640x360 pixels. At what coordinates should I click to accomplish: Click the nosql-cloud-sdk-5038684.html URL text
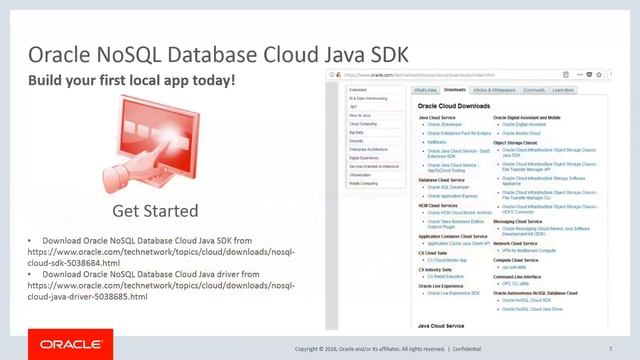coord(161,258)
